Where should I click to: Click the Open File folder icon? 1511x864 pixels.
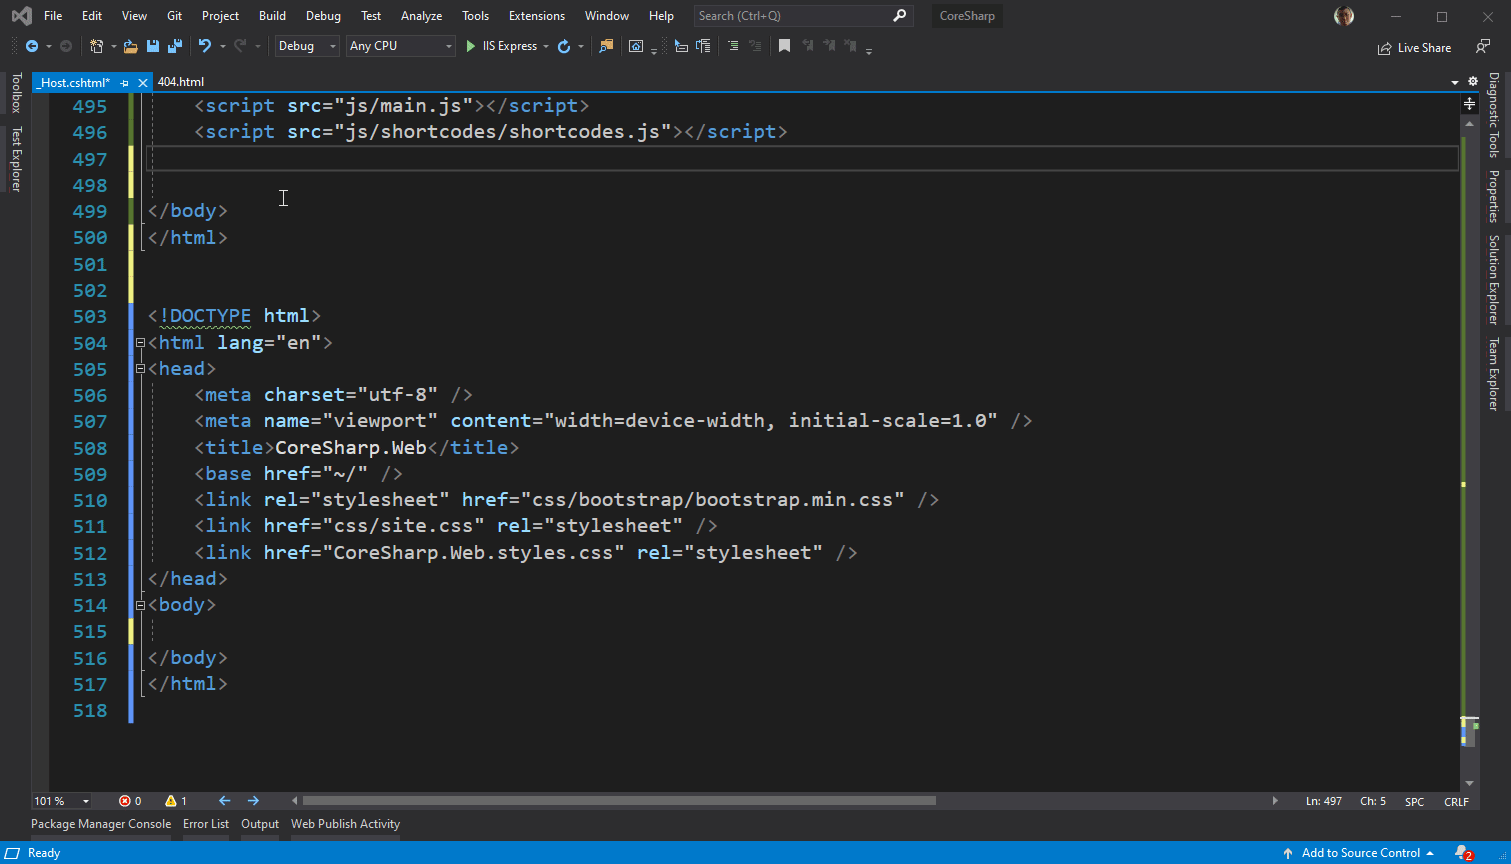click(130, 46)
